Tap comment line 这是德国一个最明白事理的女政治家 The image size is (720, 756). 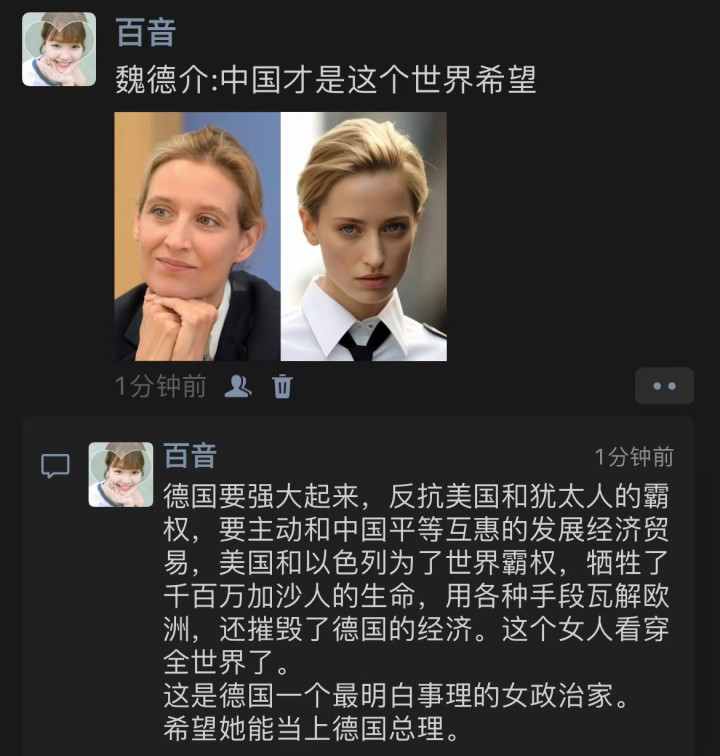point(396,695)
